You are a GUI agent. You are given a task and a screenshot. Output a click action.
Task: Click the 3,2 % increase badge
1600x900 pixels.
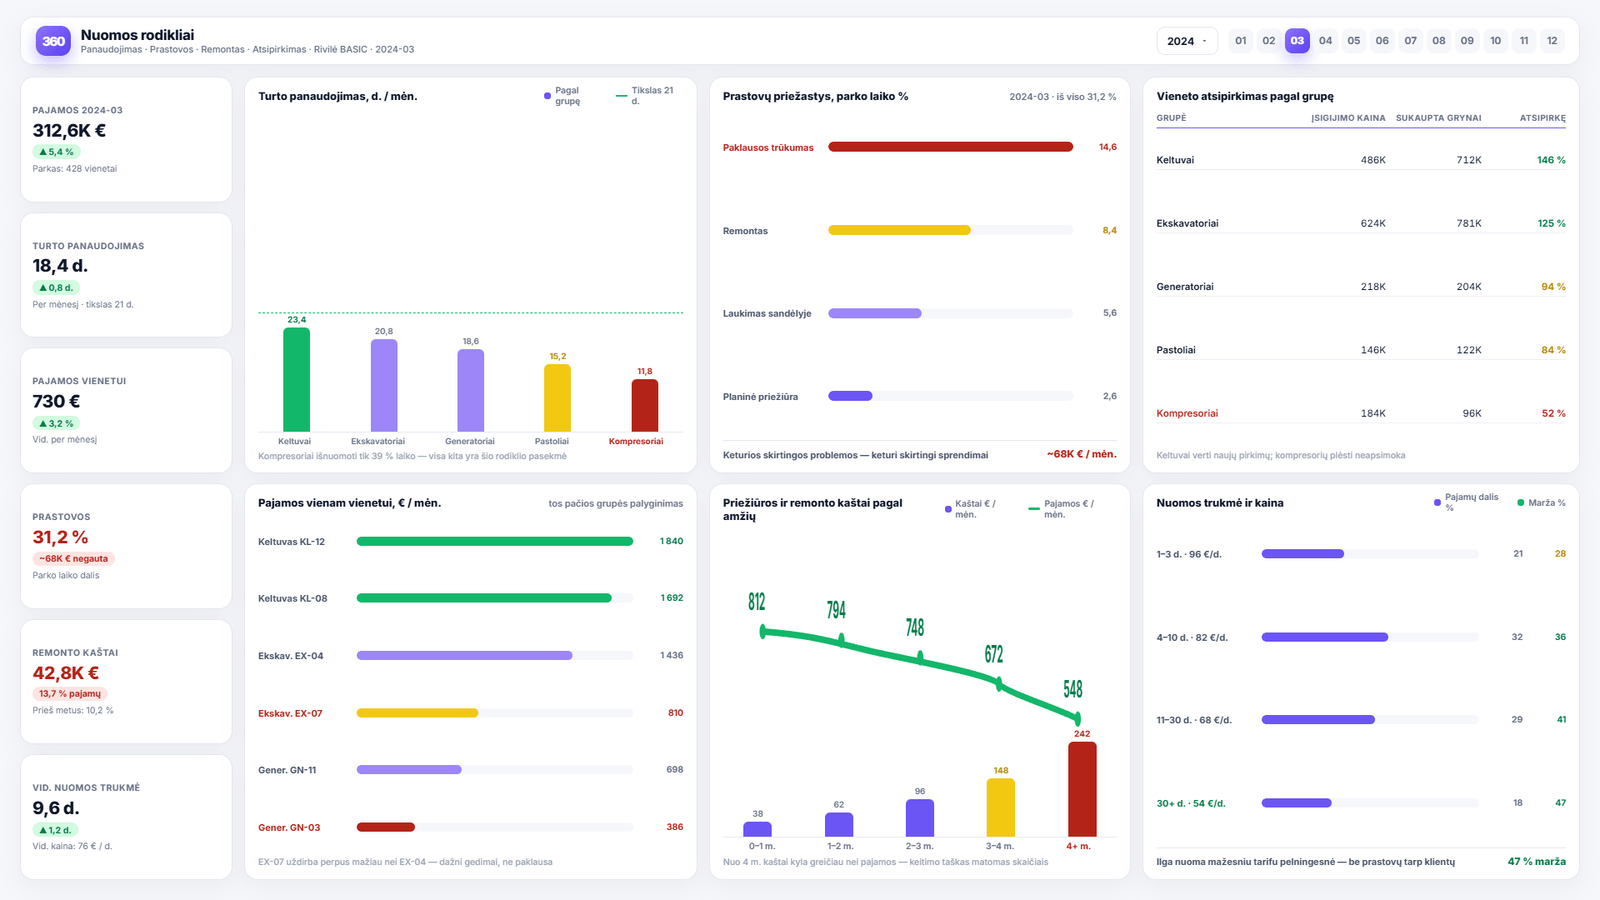(x=56, y=423)
